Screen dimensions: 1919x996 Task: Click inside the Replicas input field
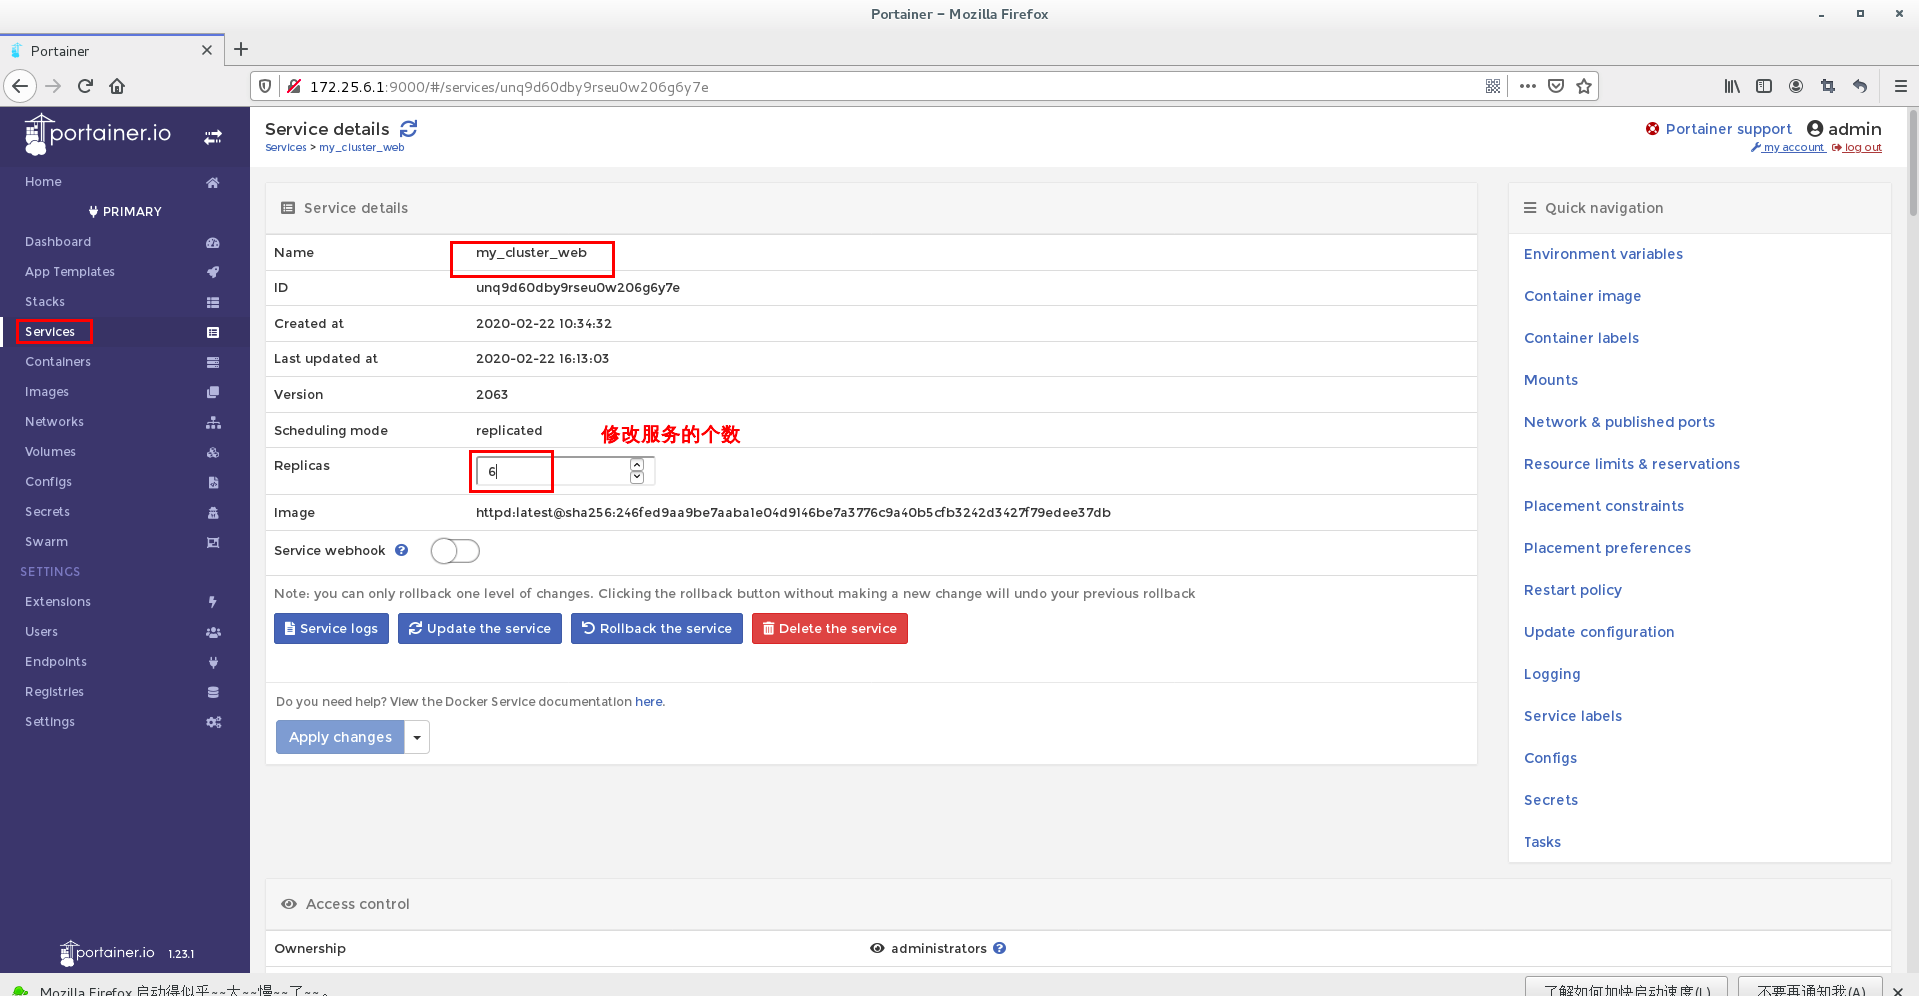(511, 470)
